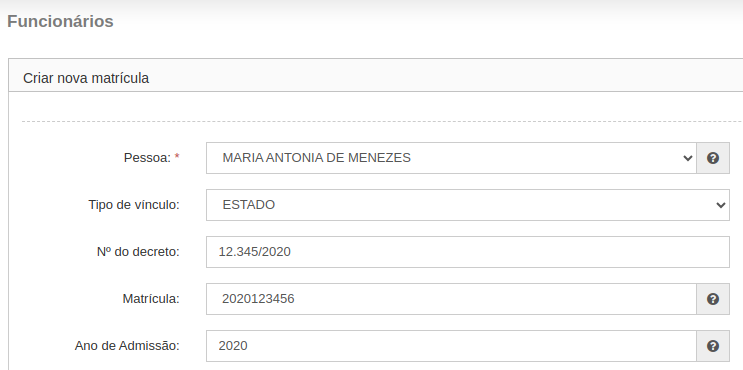
Task: Click the Funcionários page heading
Action: point(60,21)
